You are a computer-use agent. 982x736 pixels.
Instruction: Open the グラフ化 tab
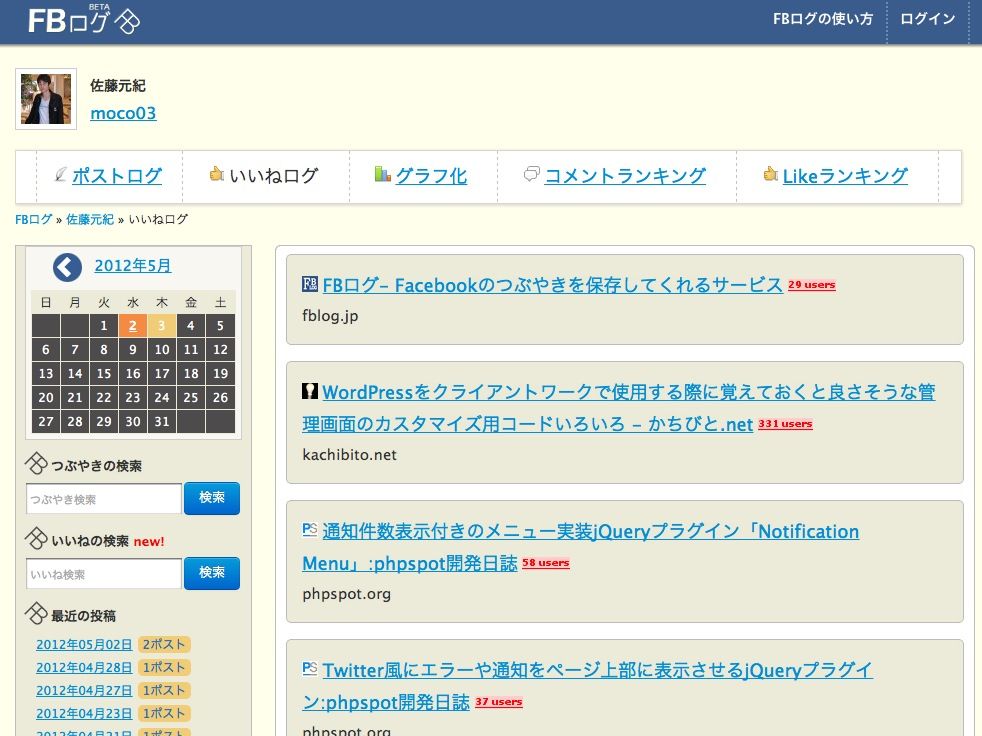431,175
